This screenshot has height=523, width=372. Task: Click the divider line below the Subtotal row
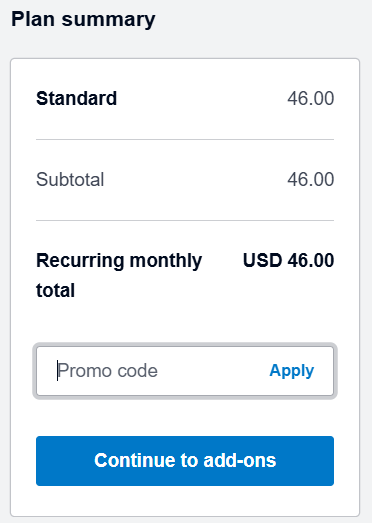[x=185, y=220]
